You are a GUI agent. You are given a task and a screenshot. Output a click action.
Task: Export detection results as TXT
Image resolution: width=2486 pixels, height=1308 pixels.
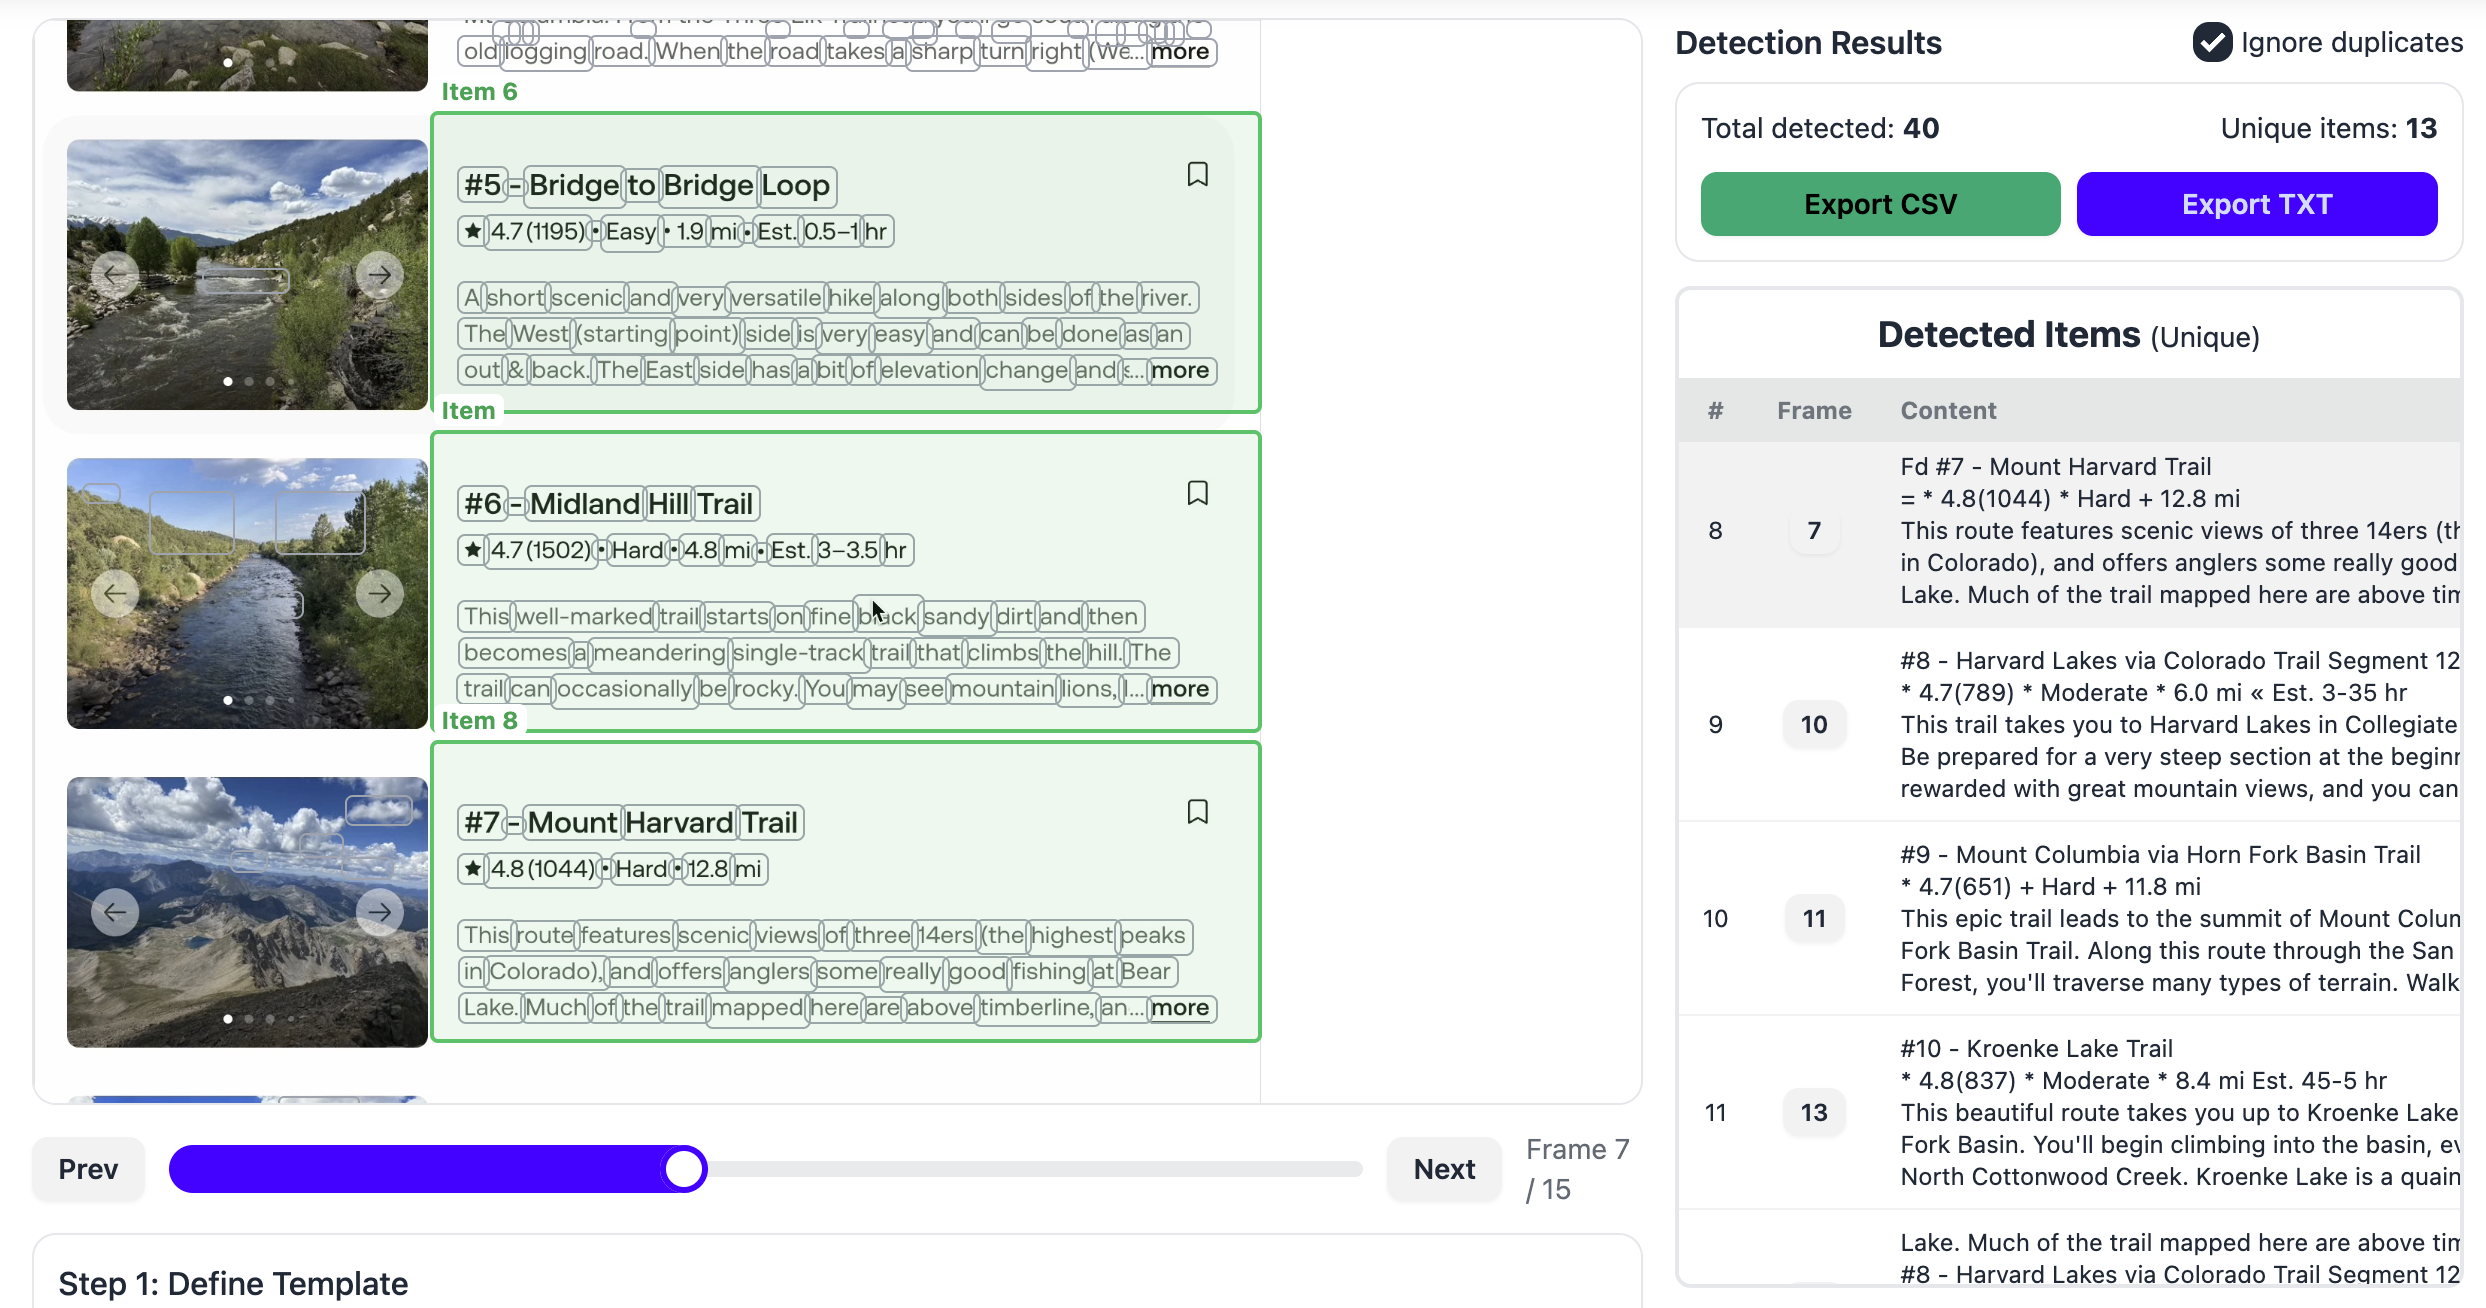pos(2256,203)
